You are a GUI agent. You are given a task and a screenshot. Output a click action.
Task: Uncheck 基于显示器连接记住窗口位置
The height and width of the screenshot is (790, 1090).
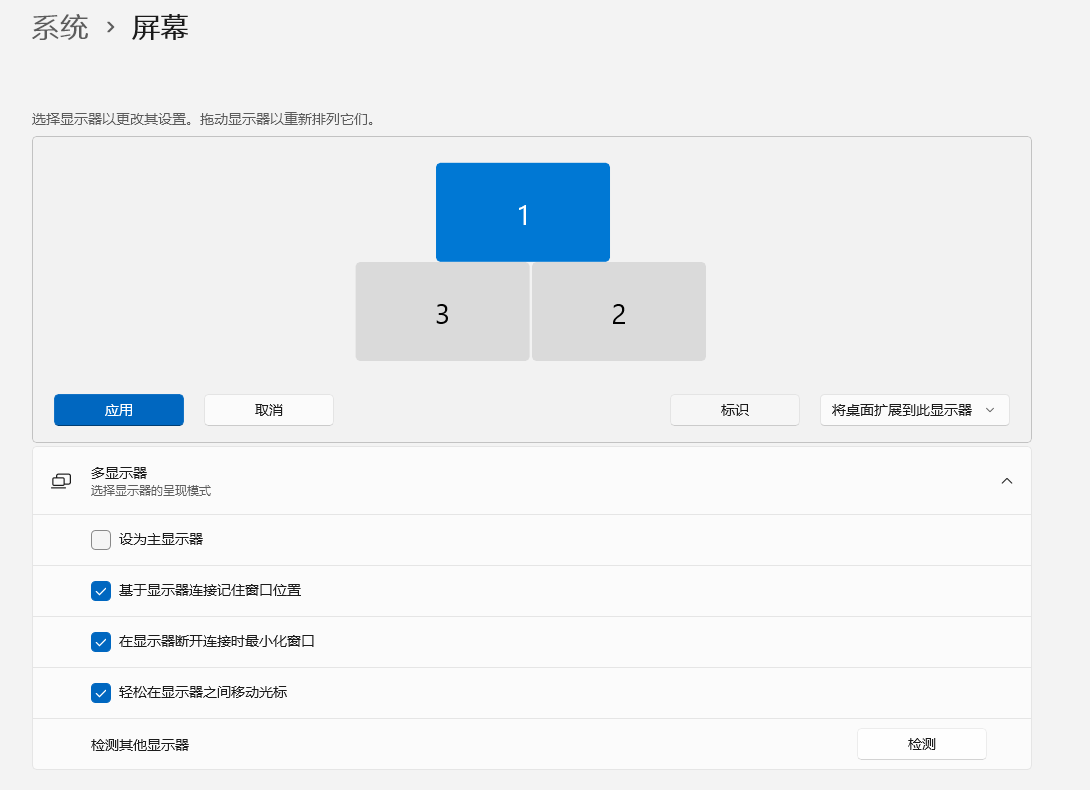(x=100, y=591)
